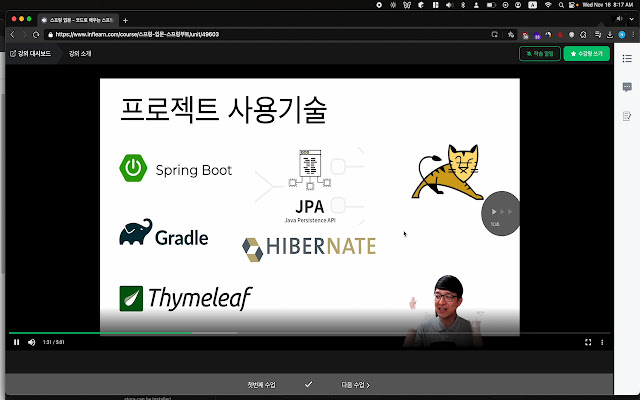Open the comments chat sidebar icon
The image size is (640, 400).
coord(627,87)
